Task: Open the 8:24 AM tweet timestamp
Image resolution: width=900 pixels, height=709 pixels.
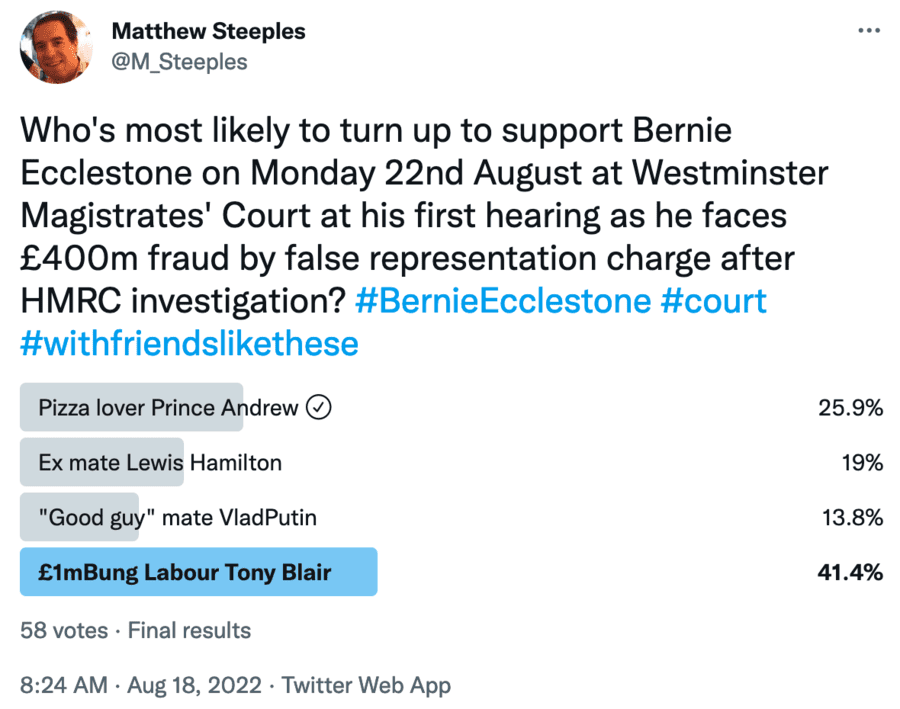Action: pos(64,685)
